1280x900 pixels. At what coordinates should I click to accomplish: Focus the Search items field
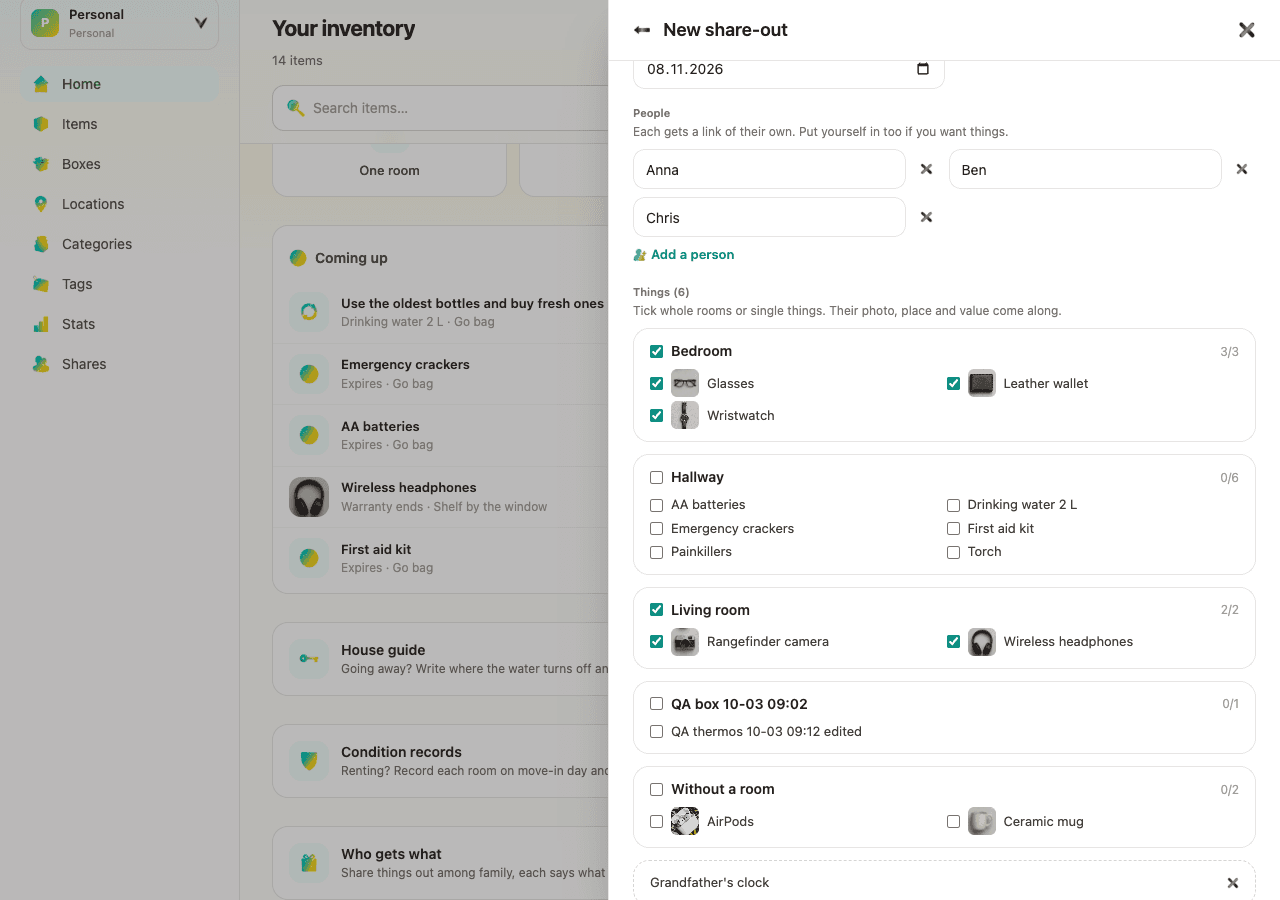point(440,108)
